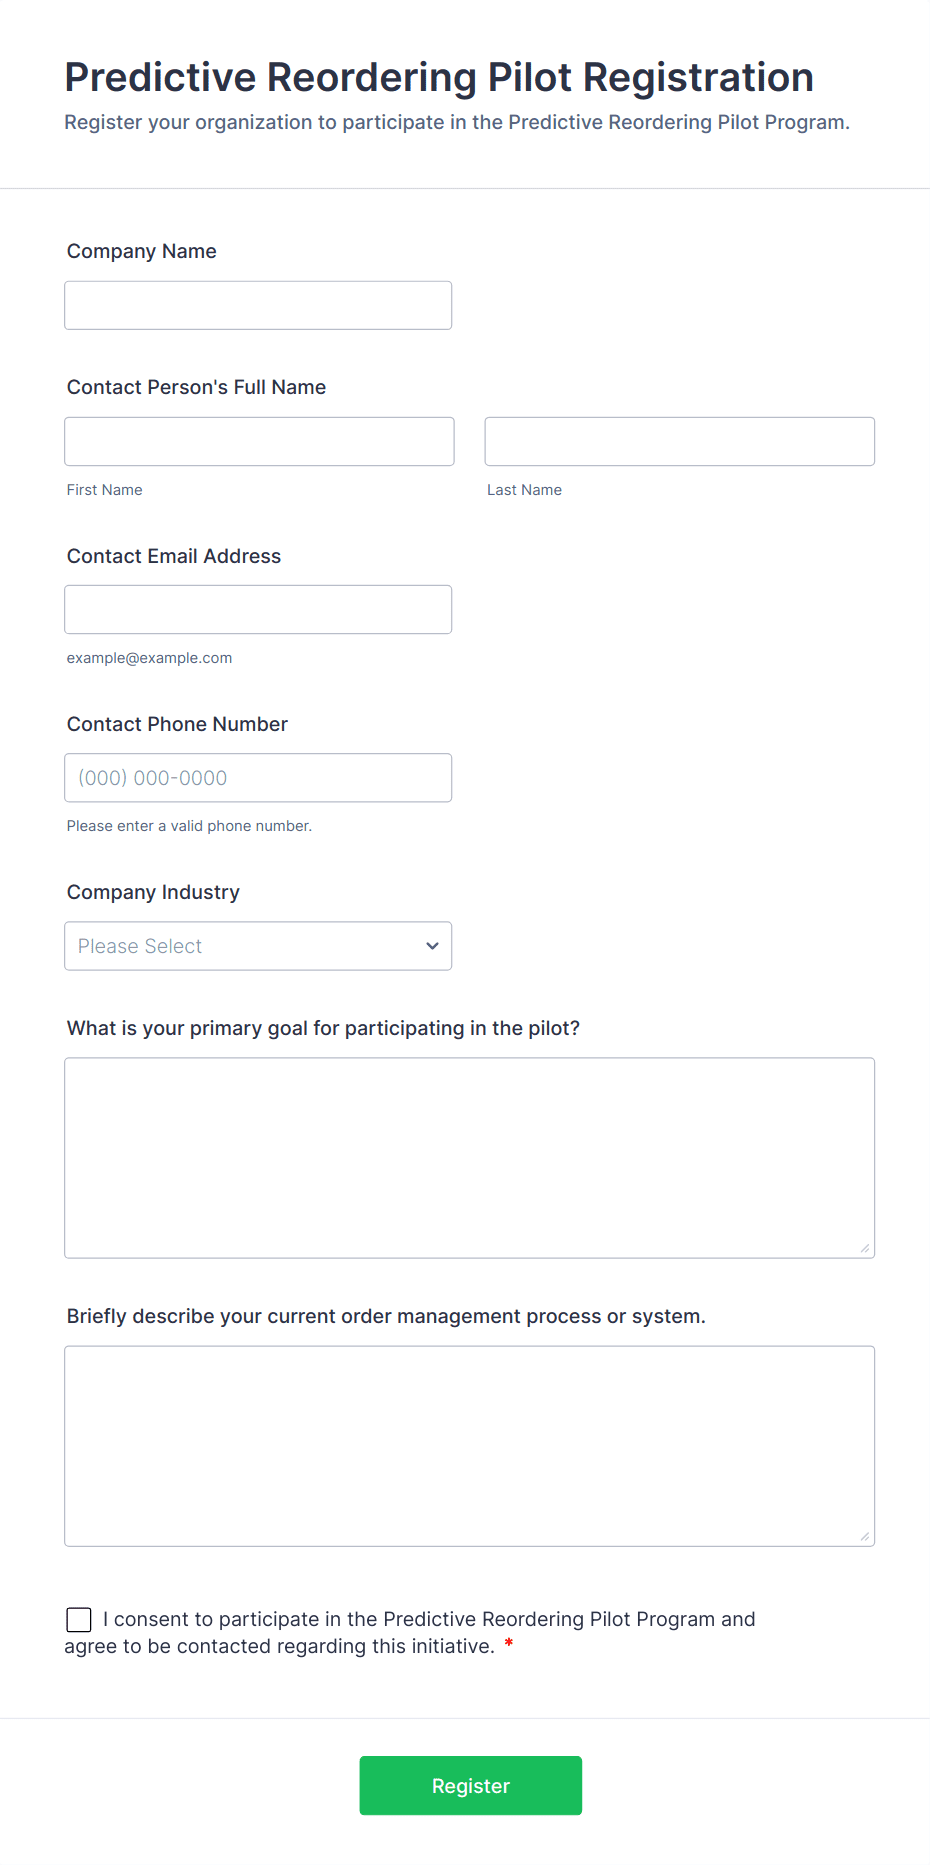Click the Predictive Reordering Pilot Registration heading

439,77
